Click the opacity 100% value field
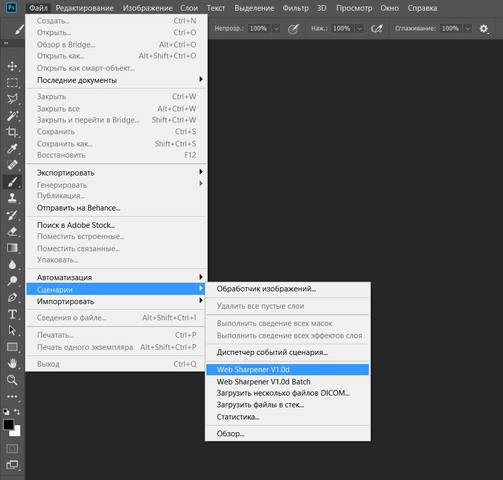The width and height of the screenshot is (503, 480). point(259,29)
